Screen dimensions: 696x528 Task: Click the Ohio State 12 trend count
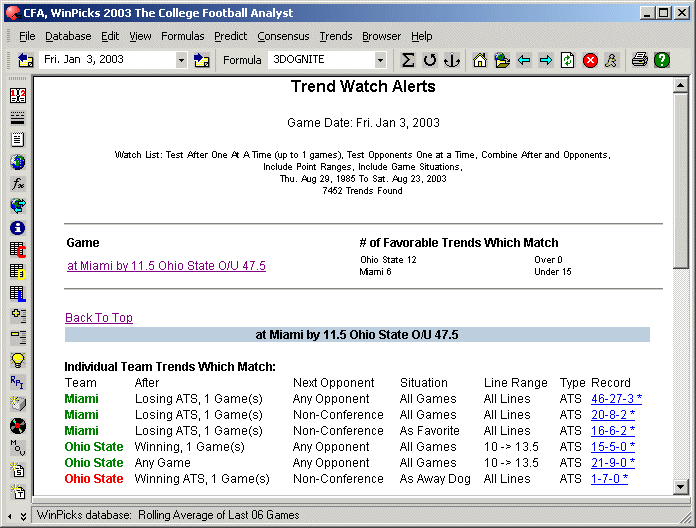click(x=388, y=260)
